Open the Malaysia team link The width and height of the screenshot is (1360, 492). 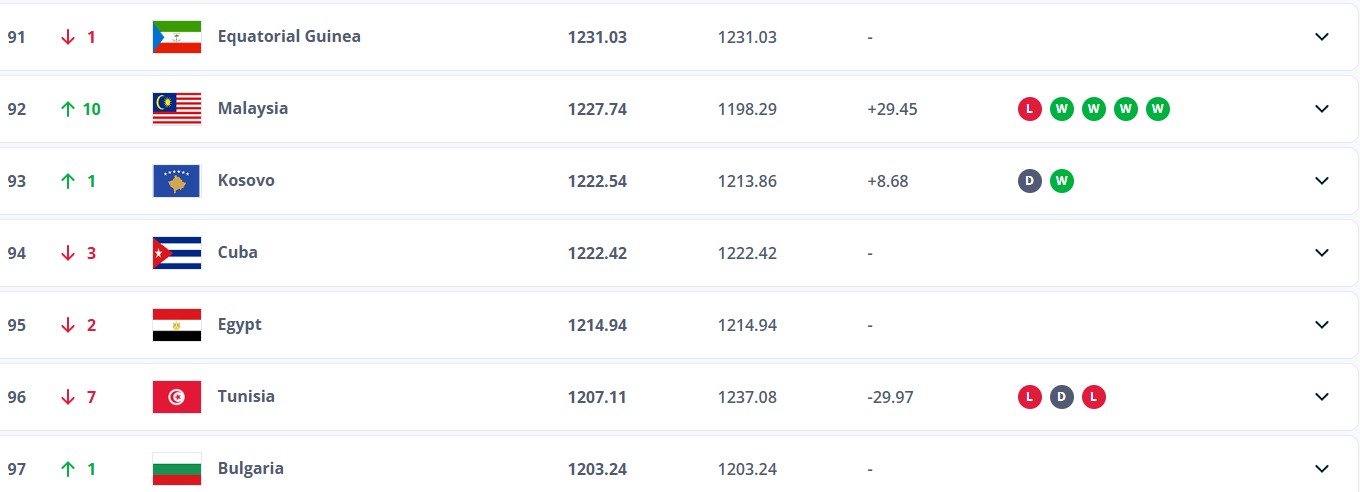(253, 108)
